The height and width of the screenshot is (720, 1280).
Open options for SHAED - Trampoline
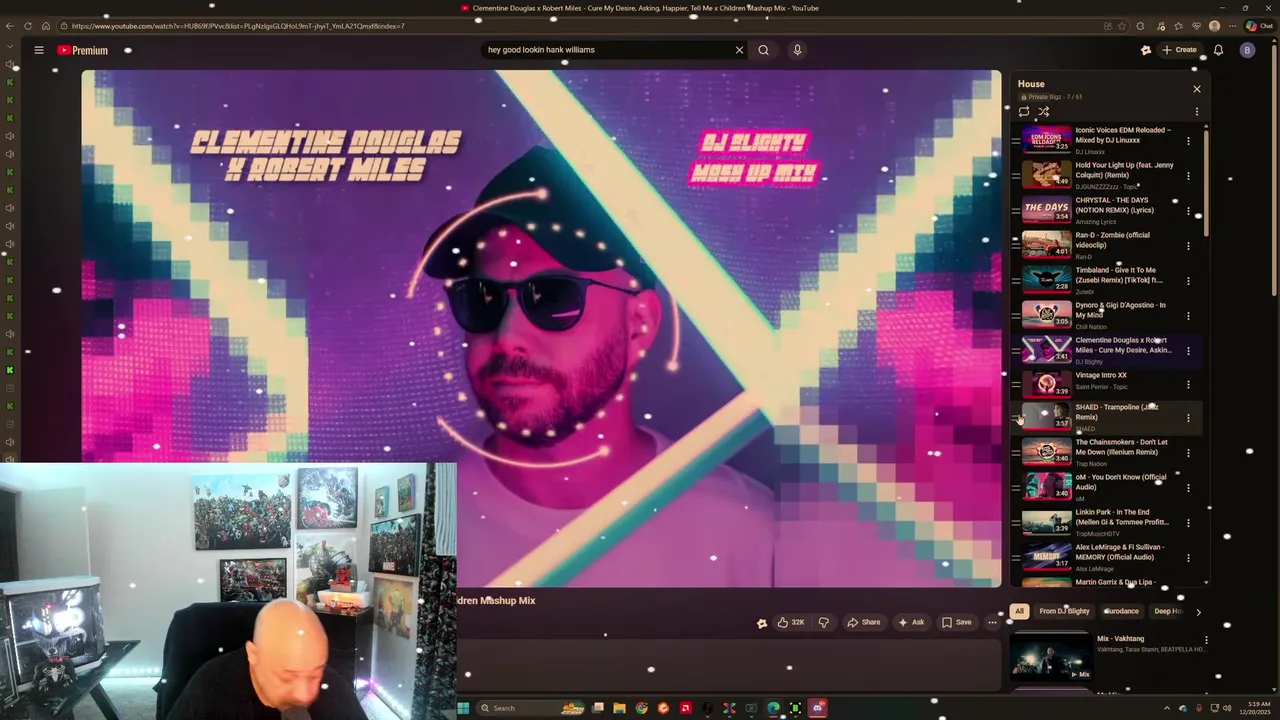pyautogui.click(x=1188, y=418)
